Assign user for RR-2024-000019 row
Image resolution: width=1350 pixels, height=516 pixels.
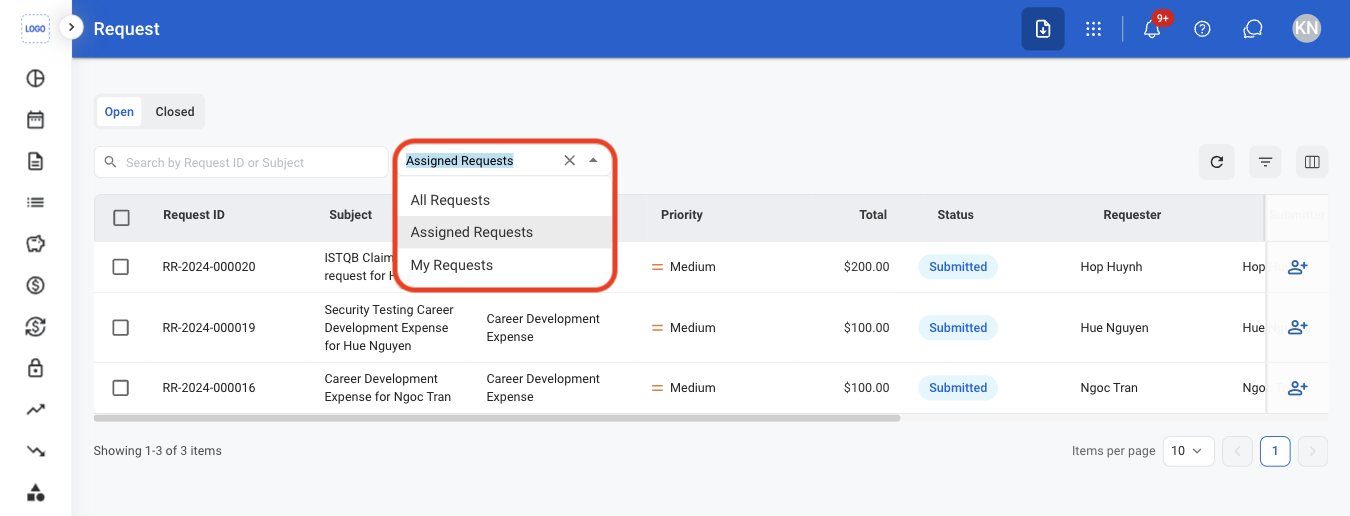[x=1298, y=327]
